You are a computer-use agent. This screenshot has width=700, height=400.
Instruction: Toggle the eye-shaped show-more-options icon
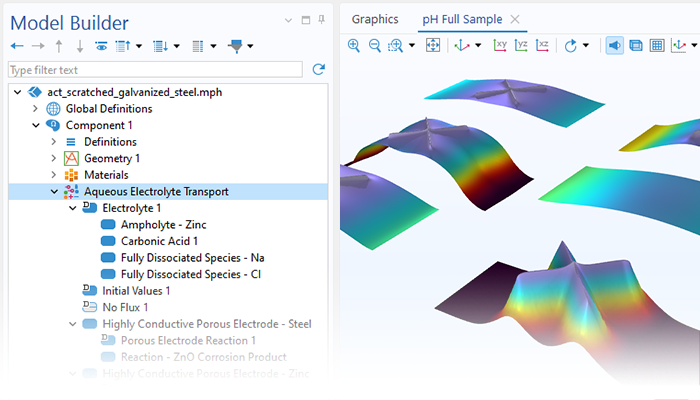tap(101, 46)
